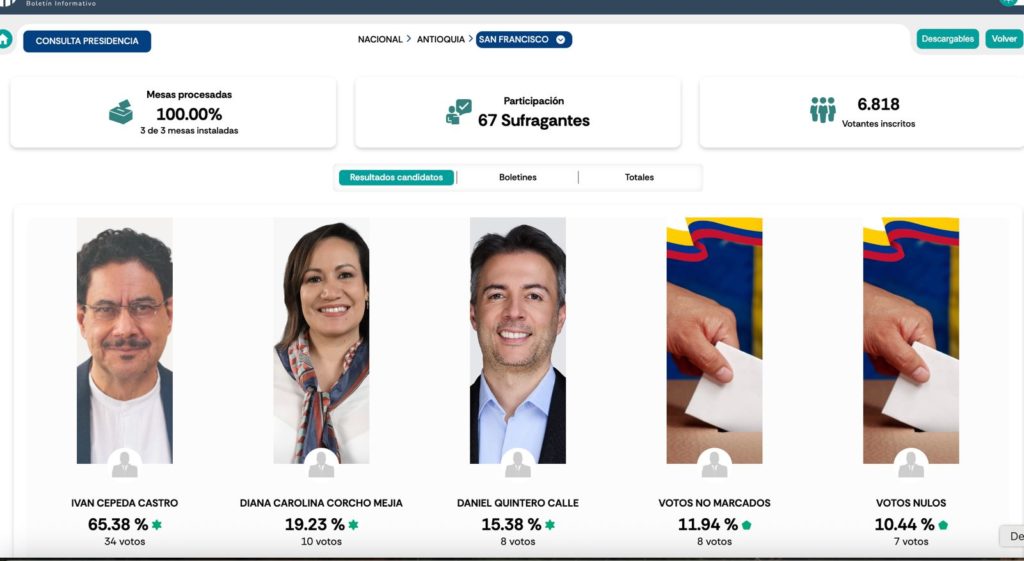The width and height of the screenshot is (1024, 561).
Task: Click the Participación voters checkmark icon
Action: pos(458,112)
